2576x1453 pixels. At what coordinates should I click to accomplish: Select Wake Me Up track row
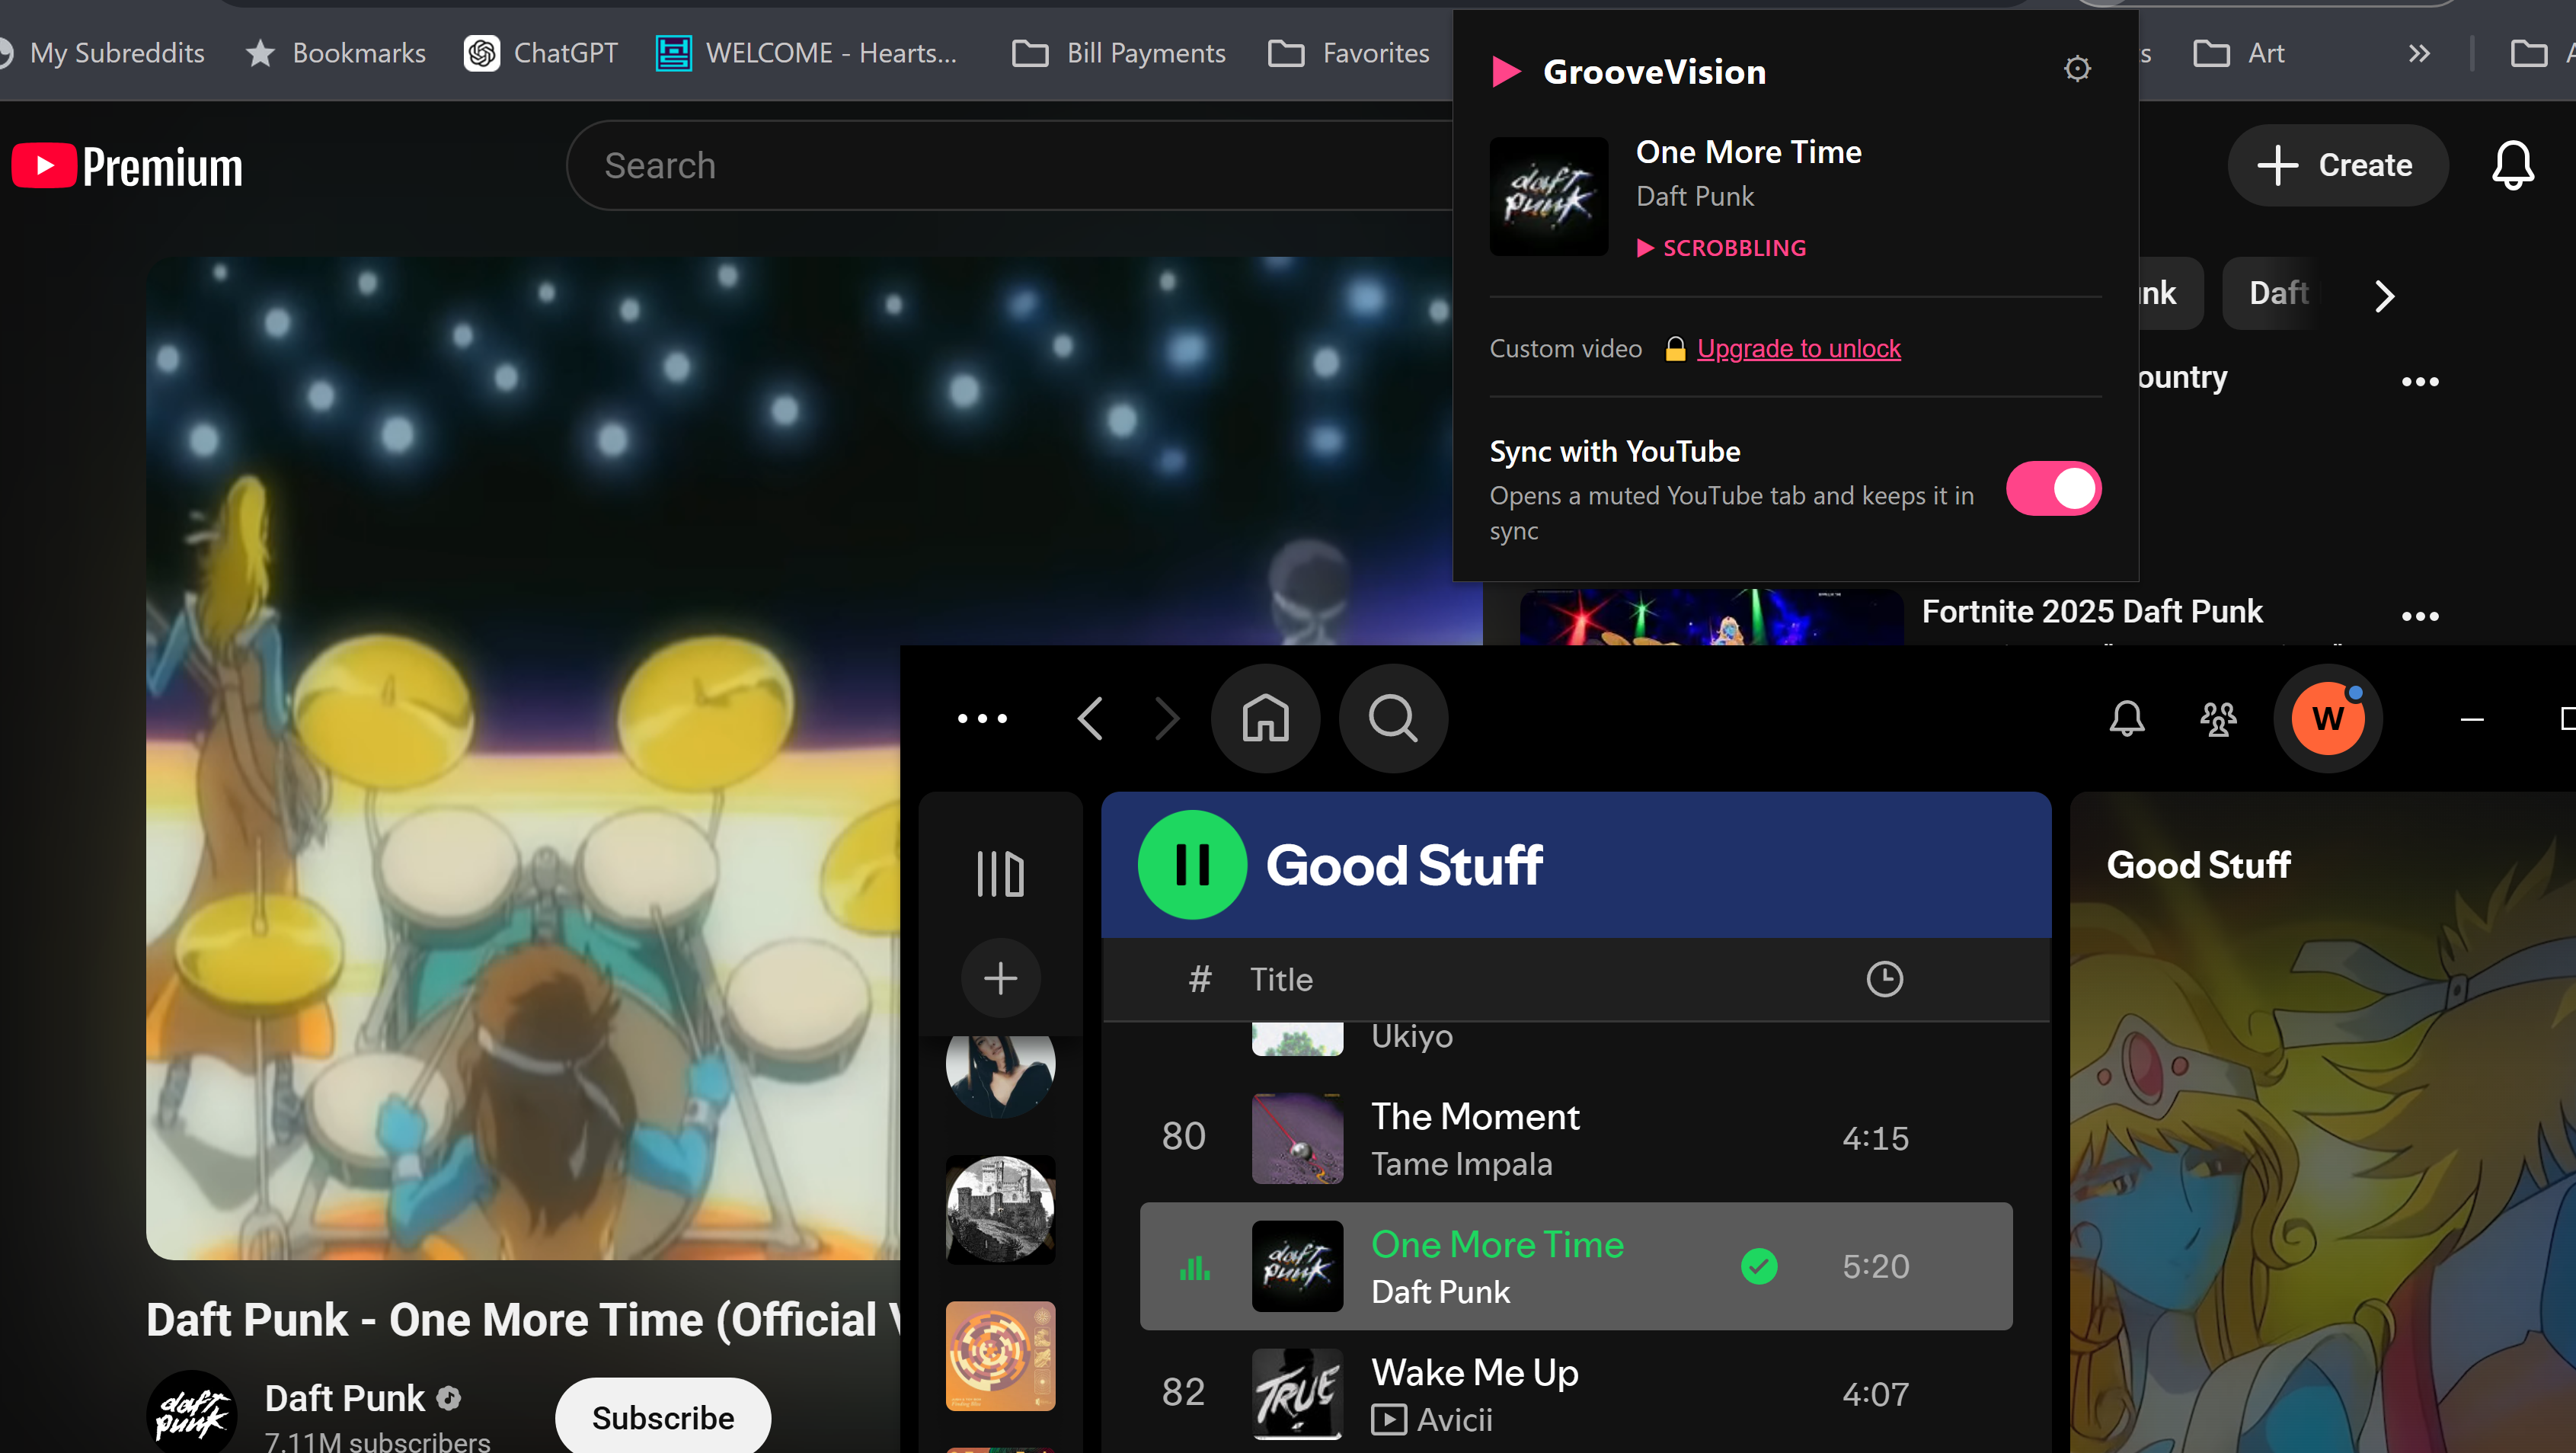click(1576, 1392)
